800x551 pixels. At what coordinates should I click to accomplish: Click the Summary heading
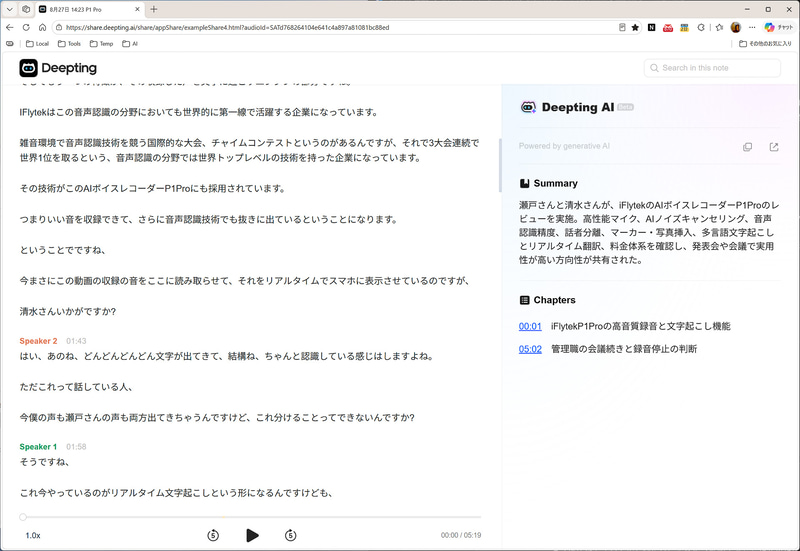click(556, 183)
